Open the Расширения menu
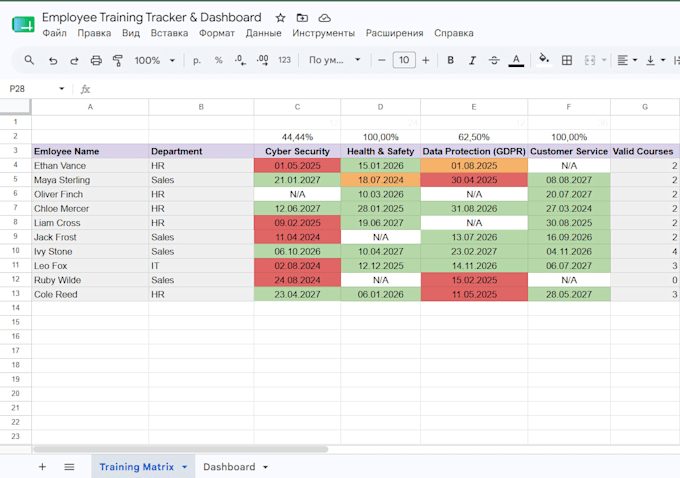This screenshot has height=478, width=680. tap(394, 33)
